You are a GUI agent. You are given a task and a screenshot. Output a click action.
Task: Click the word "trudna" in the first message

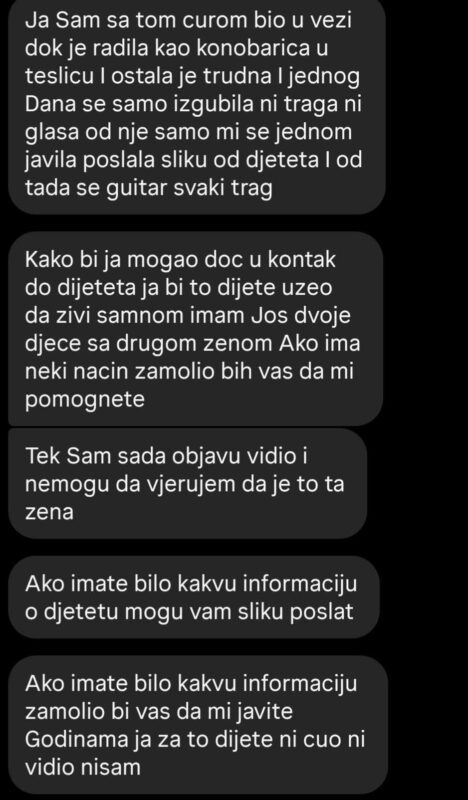(268, 76)
